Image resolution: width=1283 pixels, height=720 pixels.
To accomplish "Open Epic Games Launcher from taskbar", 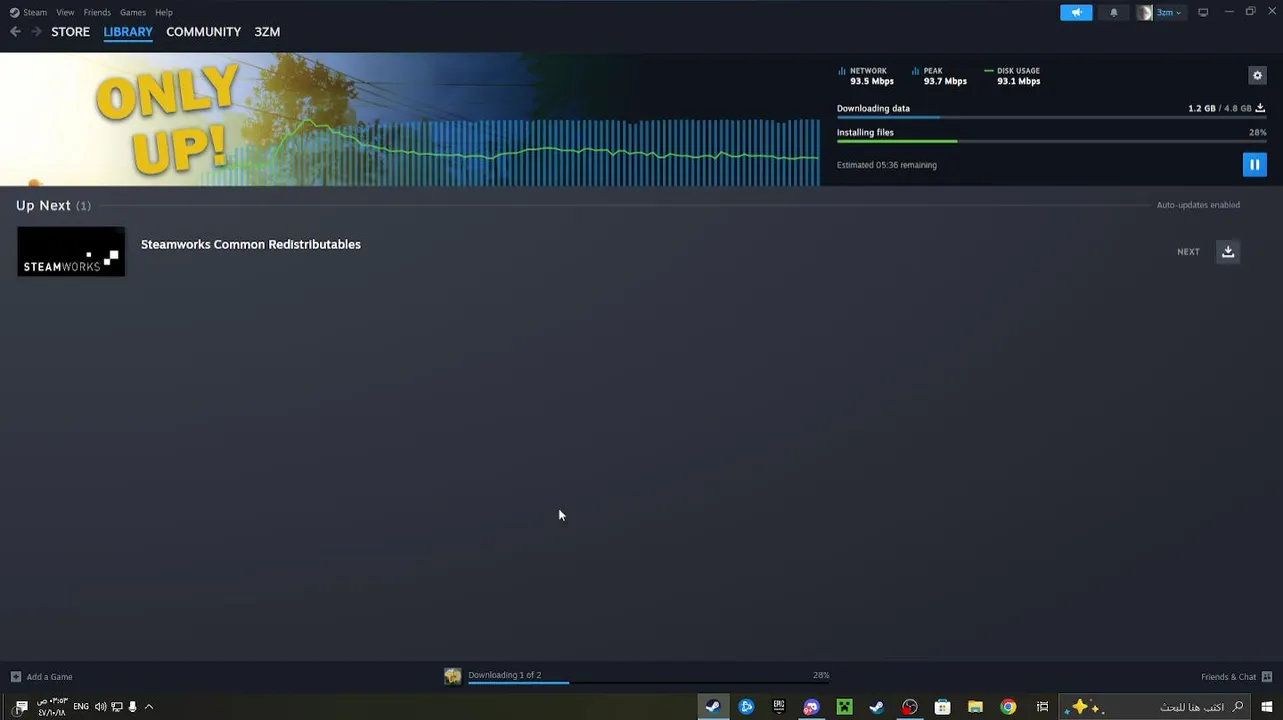I will pyautogui.click(x=779, y=707).
